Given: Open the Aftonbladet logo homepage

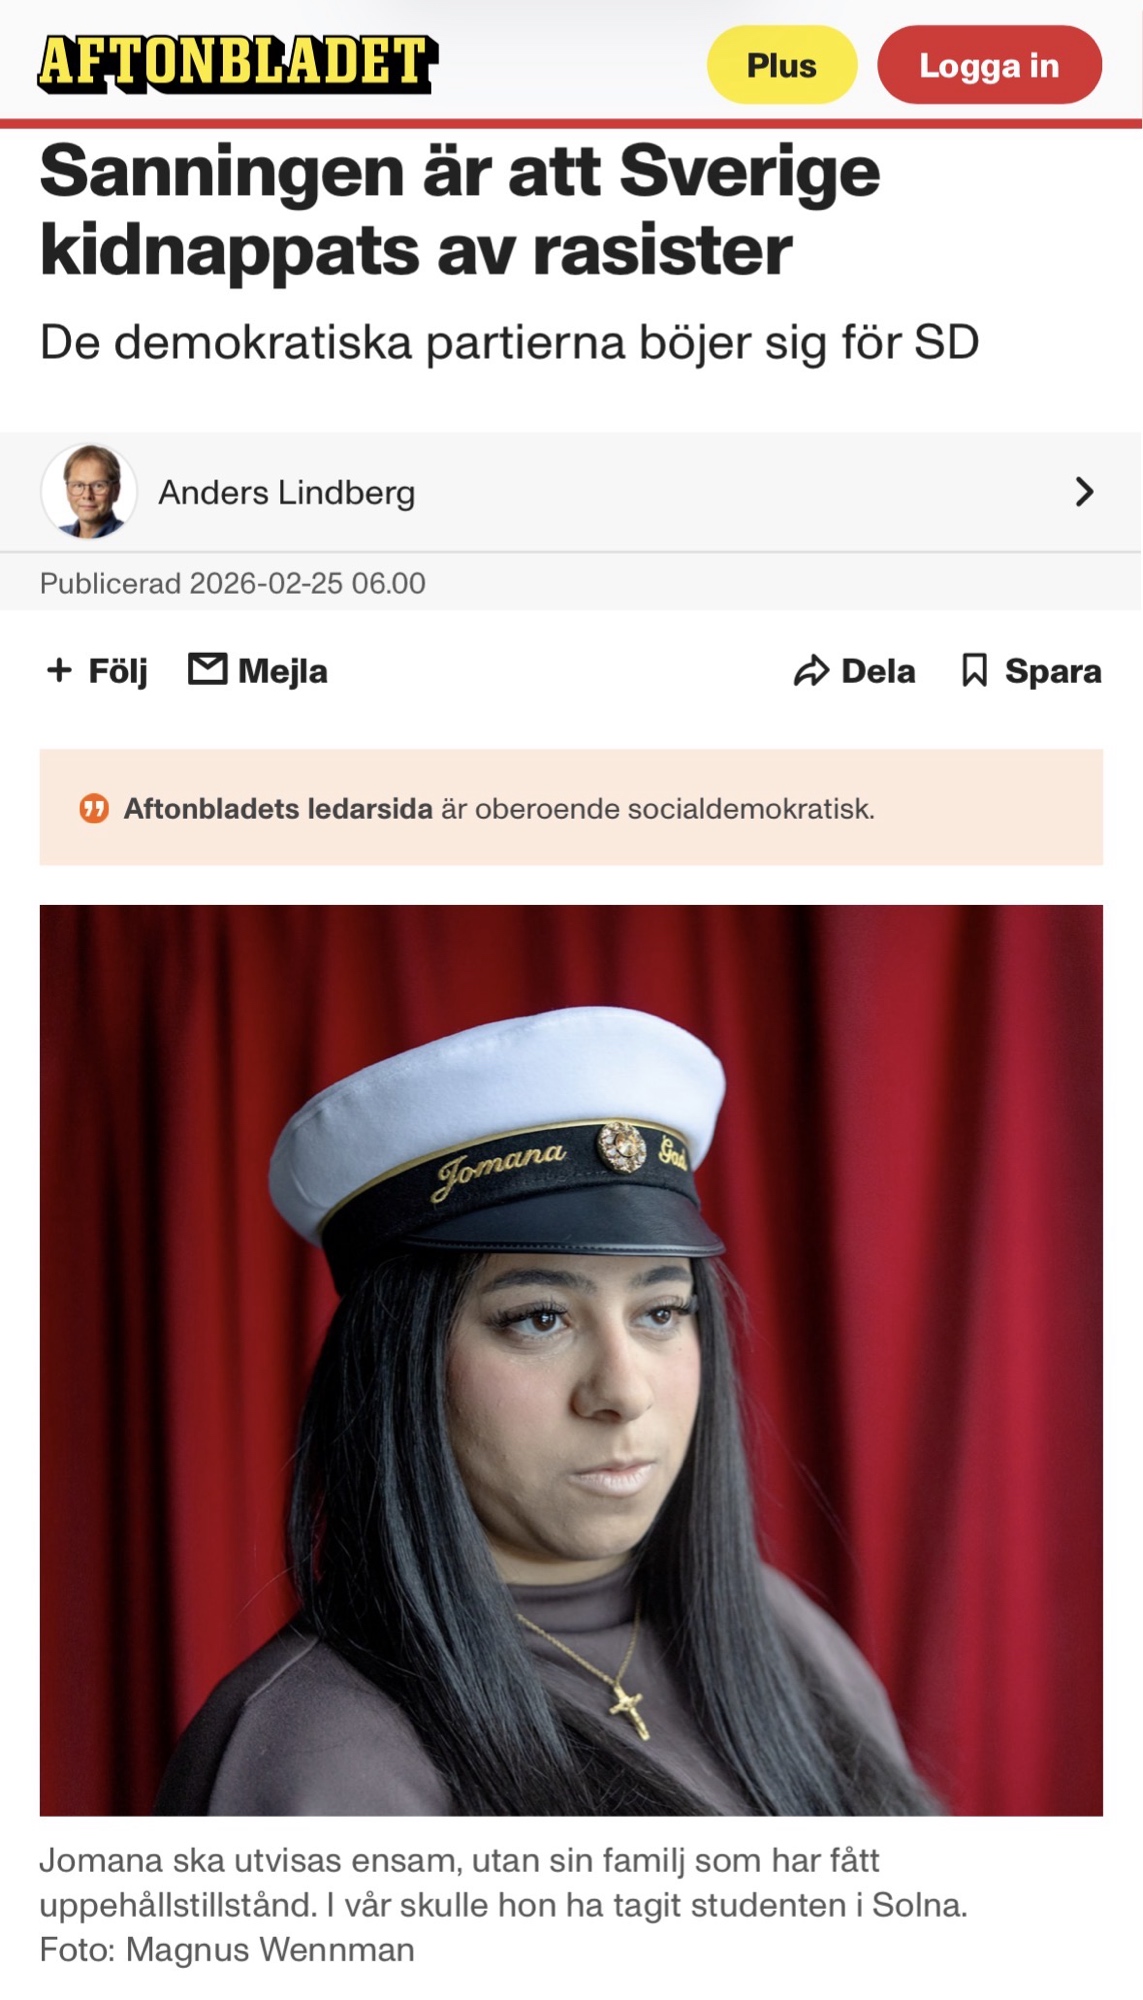Looking at the screenshot, I should tap(237, 64).
